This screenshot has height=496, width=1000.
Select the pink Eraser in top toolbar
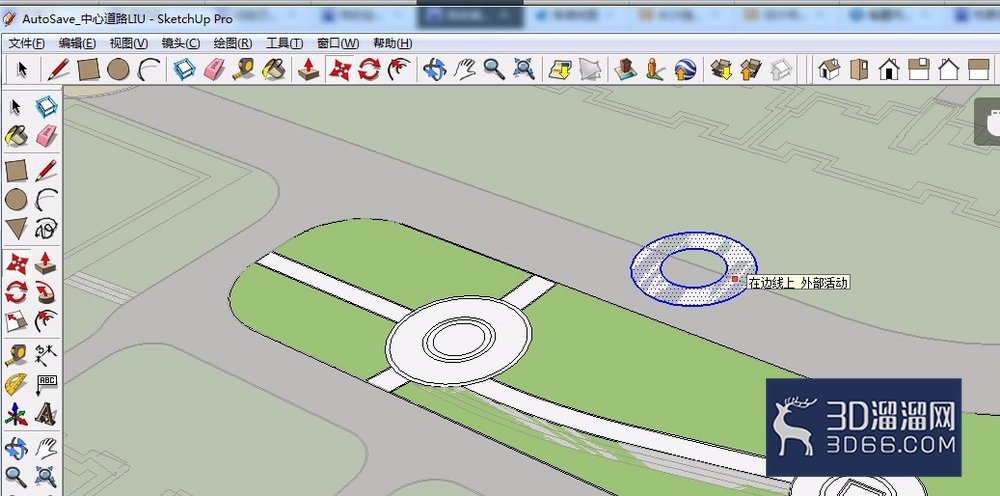[214, 69]
